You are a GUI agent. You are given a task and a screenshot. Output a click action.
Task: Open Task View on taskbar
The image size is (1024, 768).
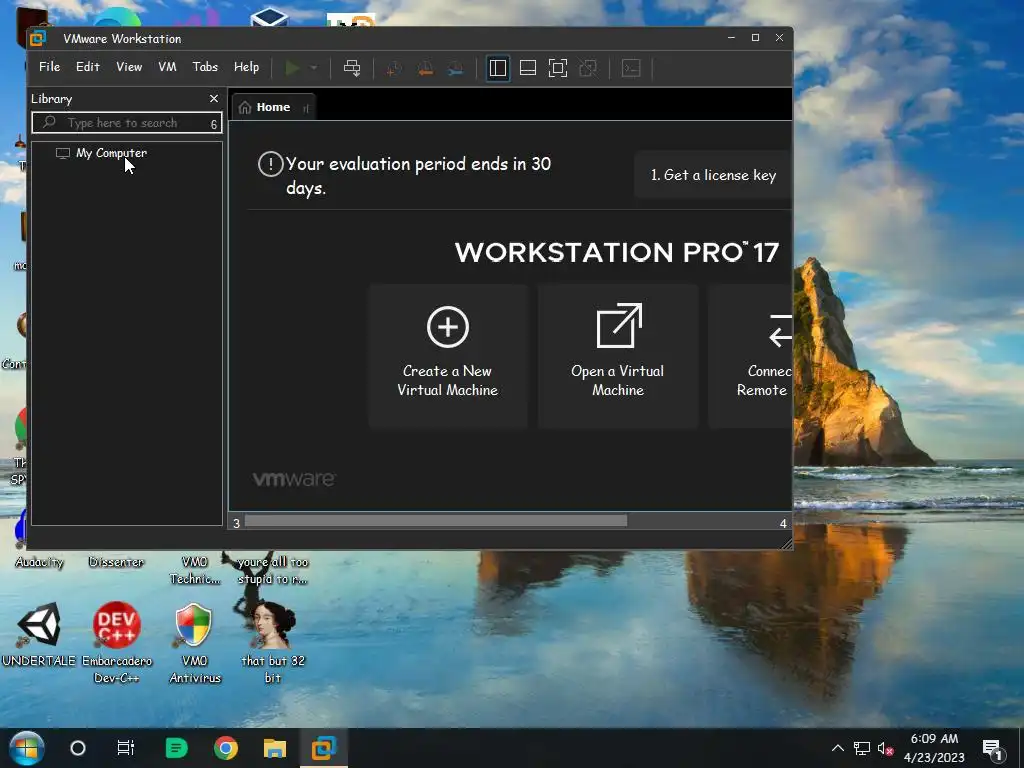(x=125, y=748)
